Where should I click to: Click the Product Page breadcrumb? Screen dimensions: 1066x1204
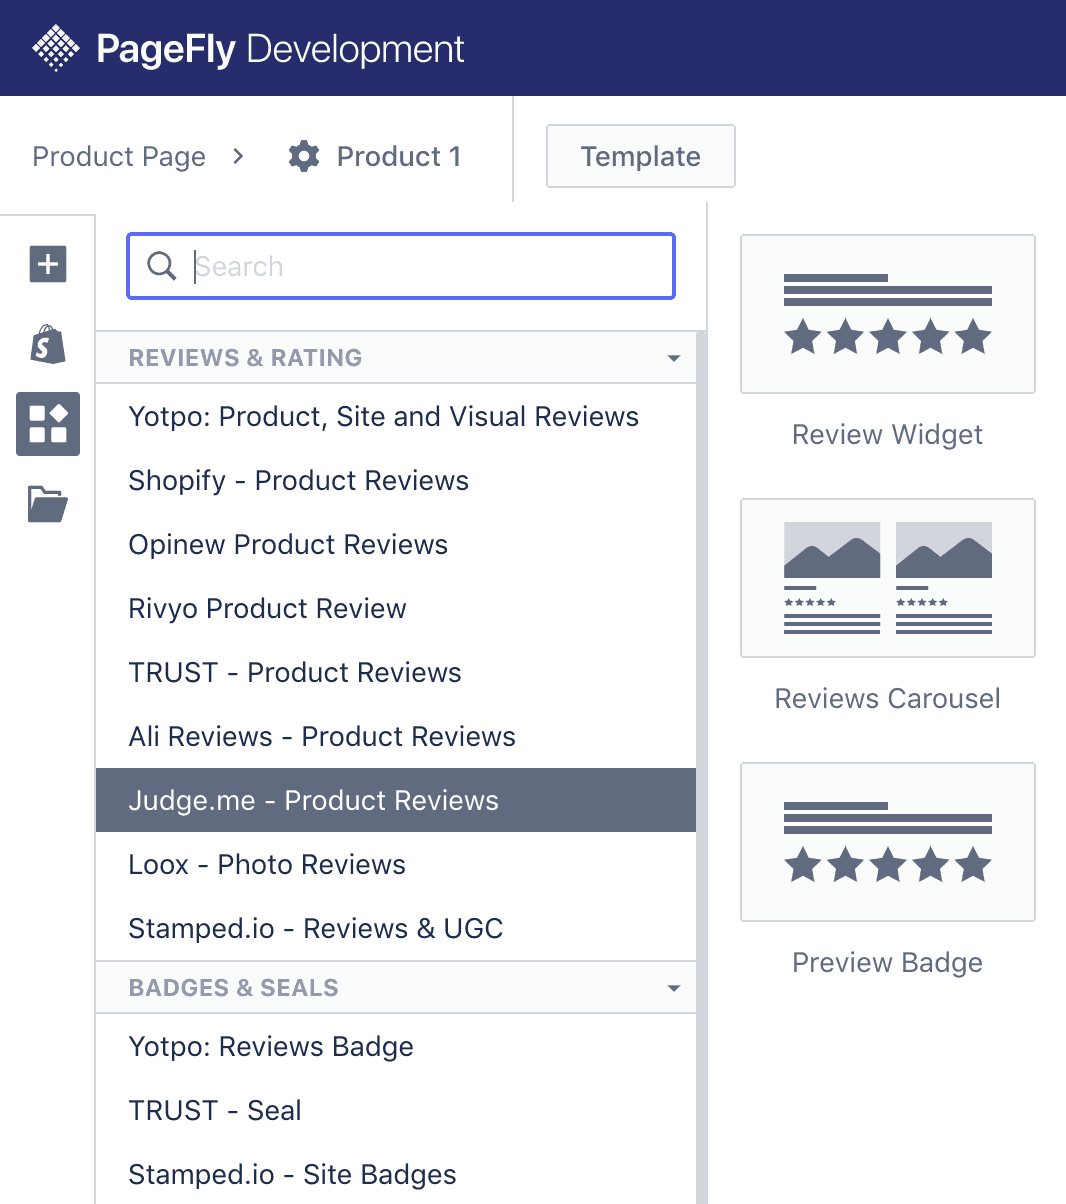click(119, 156)
